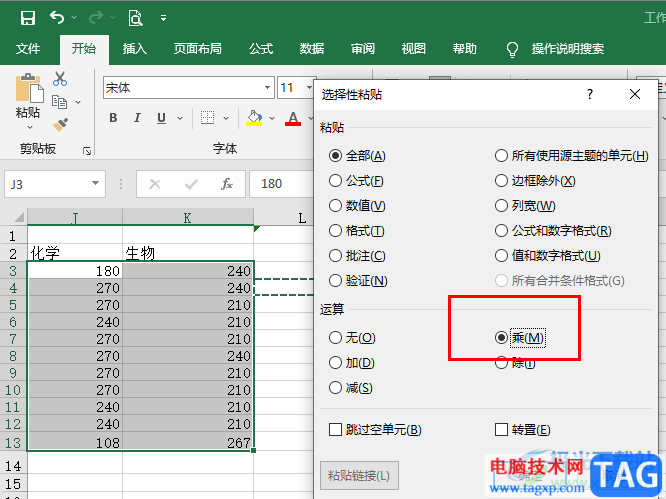Toggle Italic formatting

[x=137, y=118]
